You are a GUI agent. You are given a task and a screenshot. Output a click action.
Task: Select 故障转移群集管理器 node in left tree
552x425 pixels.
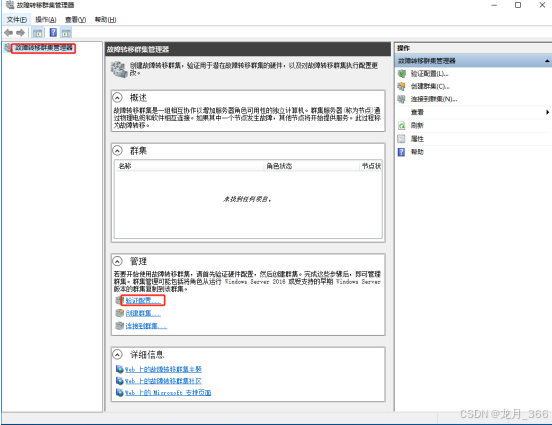pyautogui.click(x=44, y=48)
